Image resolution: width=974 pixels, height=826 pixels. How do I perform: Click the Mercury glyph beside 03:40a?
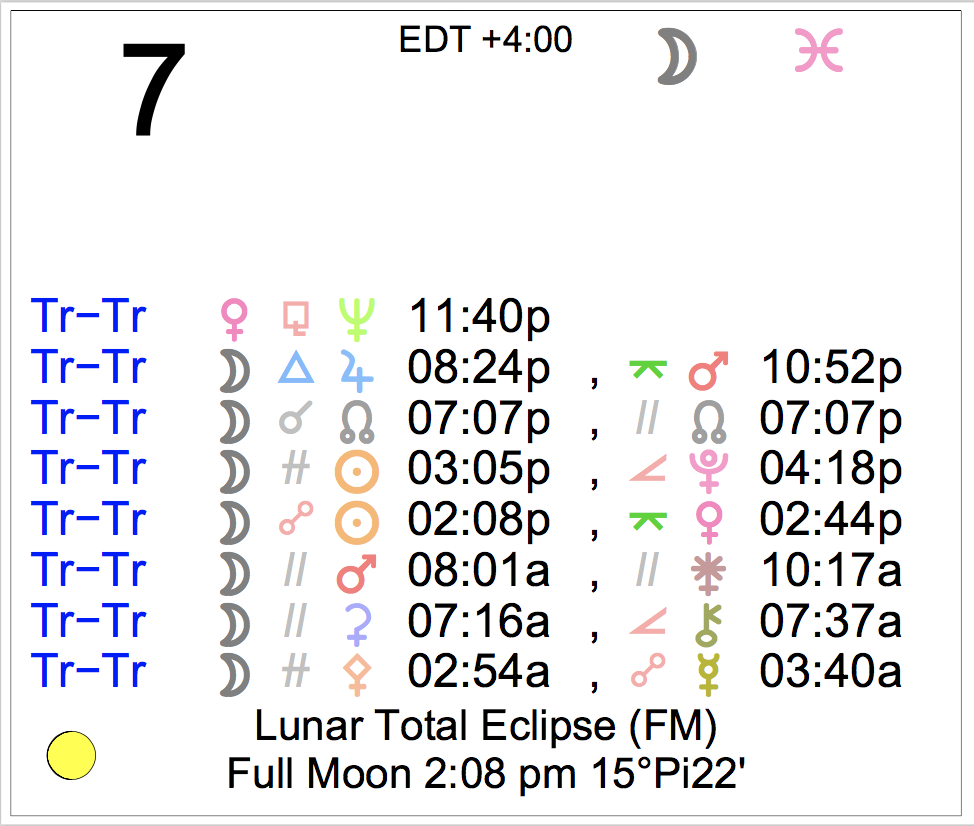click(x=709, y=673)
